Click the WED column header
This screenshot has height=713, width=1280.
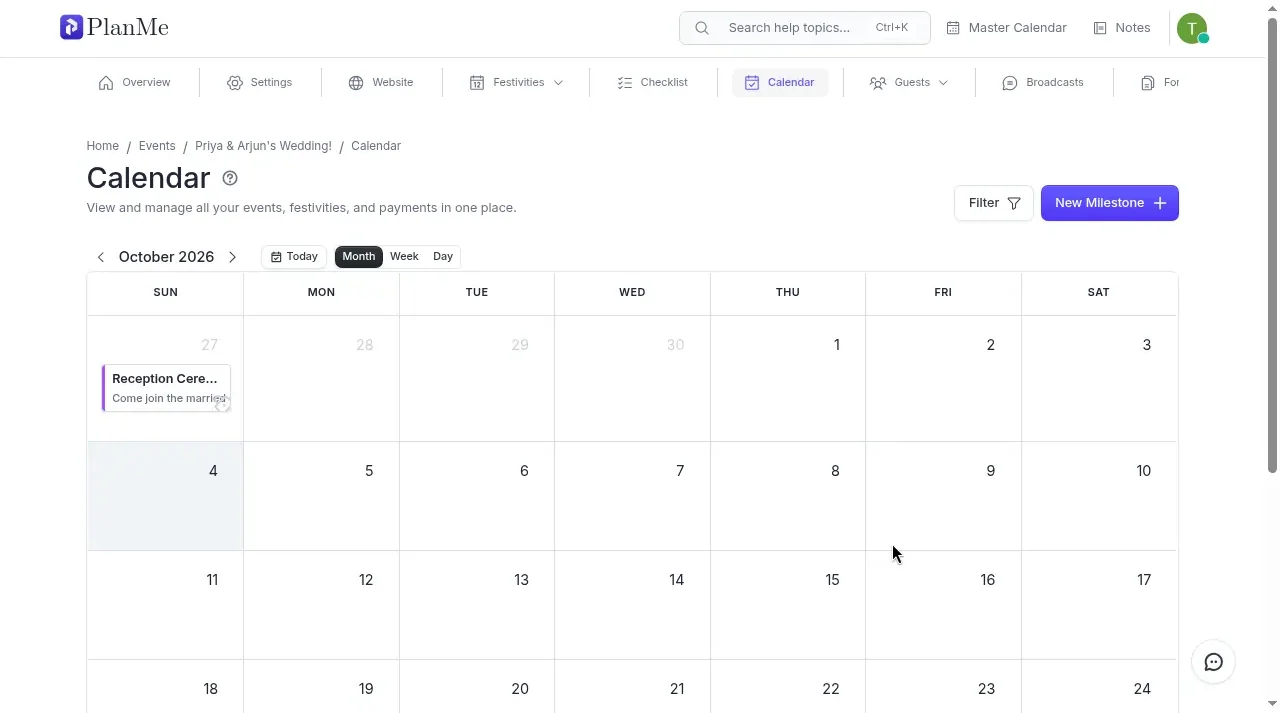632,293
